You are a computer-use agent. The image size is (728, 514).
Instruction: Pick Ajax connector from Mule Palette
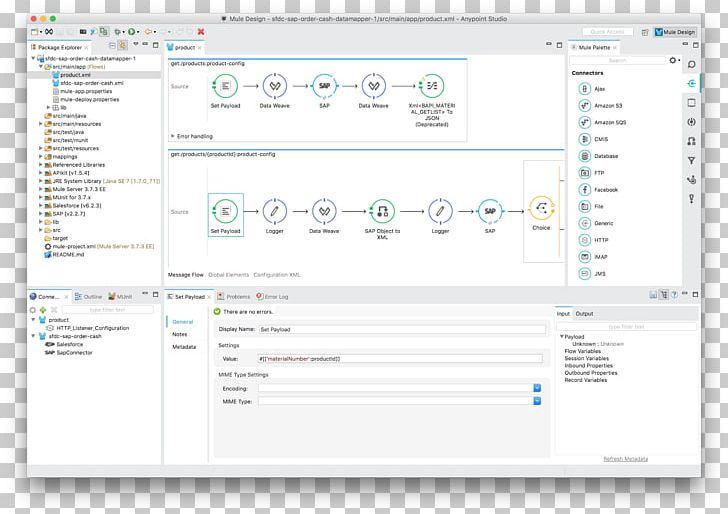[x=592, y=89]
